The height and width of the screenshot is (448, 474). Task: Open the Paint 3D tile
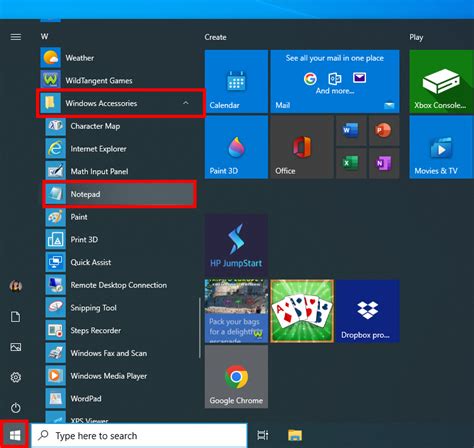coord(236,147)
